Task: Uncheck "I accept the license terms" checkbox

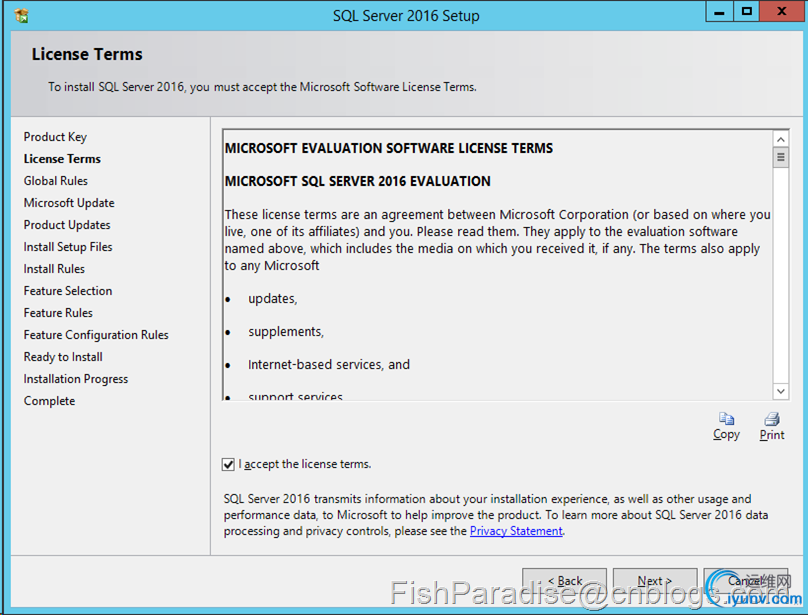Action: coord(228,464)
